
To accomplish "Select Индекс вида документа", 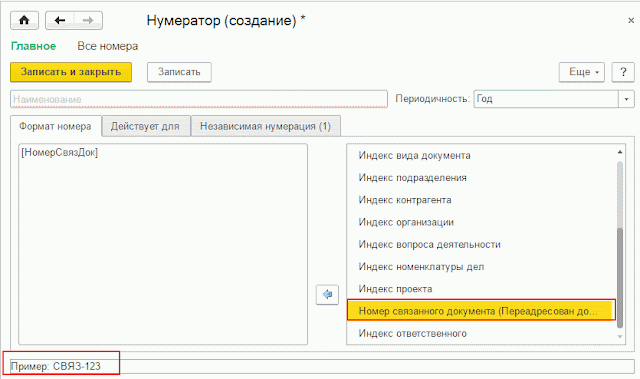I will pos(415,155).
